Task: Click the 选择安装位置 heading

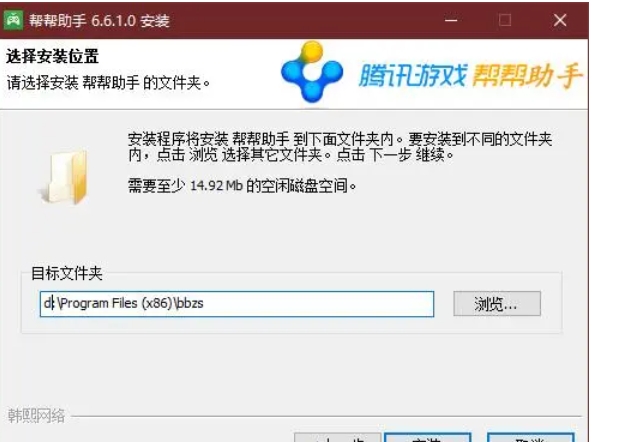Action: pos(52,57)
